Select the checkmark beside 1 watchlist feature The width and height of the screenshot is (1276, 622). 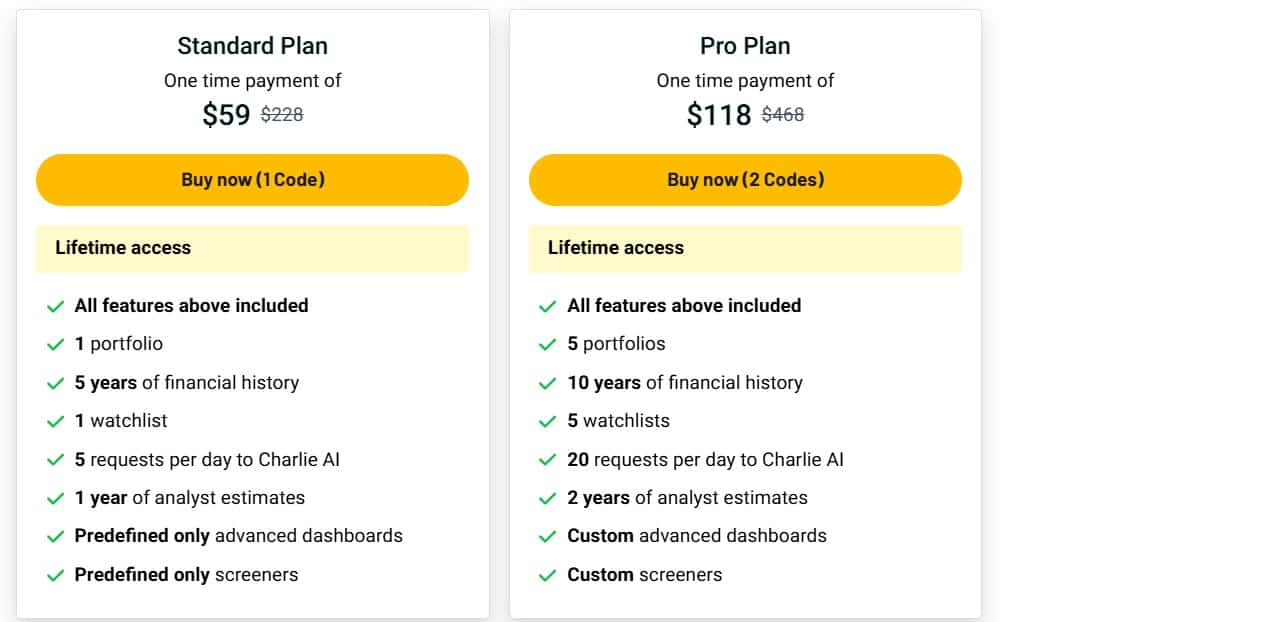click(x=57, y=421)
